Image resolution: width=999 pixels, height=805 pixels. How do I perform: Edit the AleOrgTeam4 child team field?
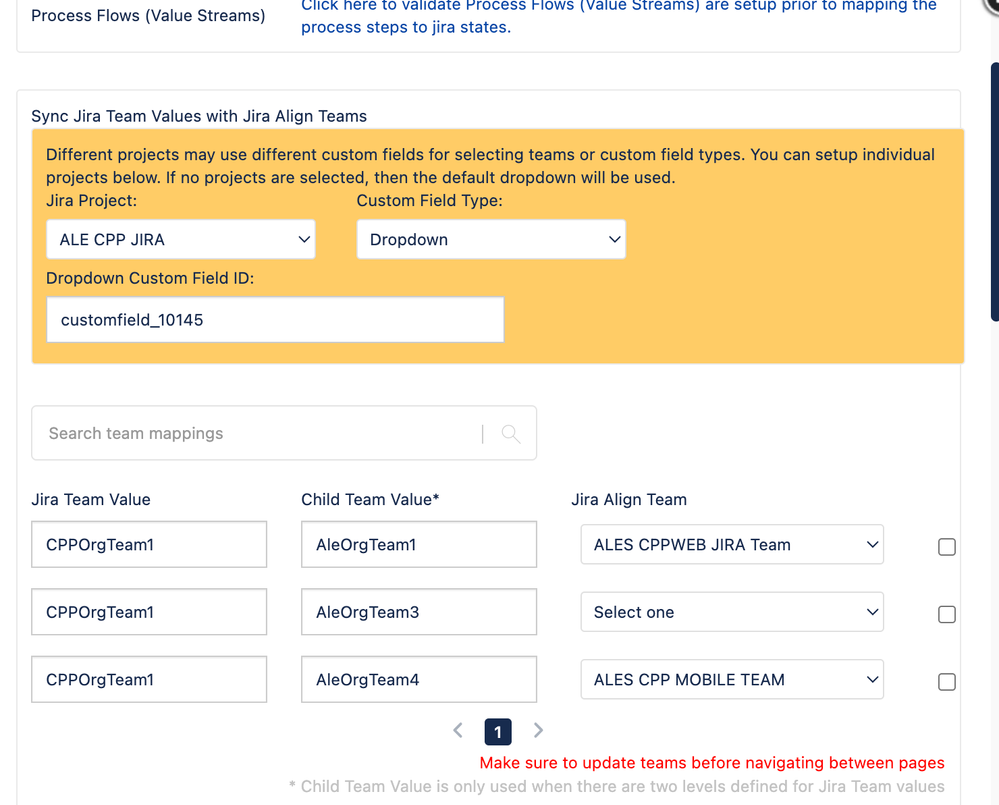tap(419, 680)
